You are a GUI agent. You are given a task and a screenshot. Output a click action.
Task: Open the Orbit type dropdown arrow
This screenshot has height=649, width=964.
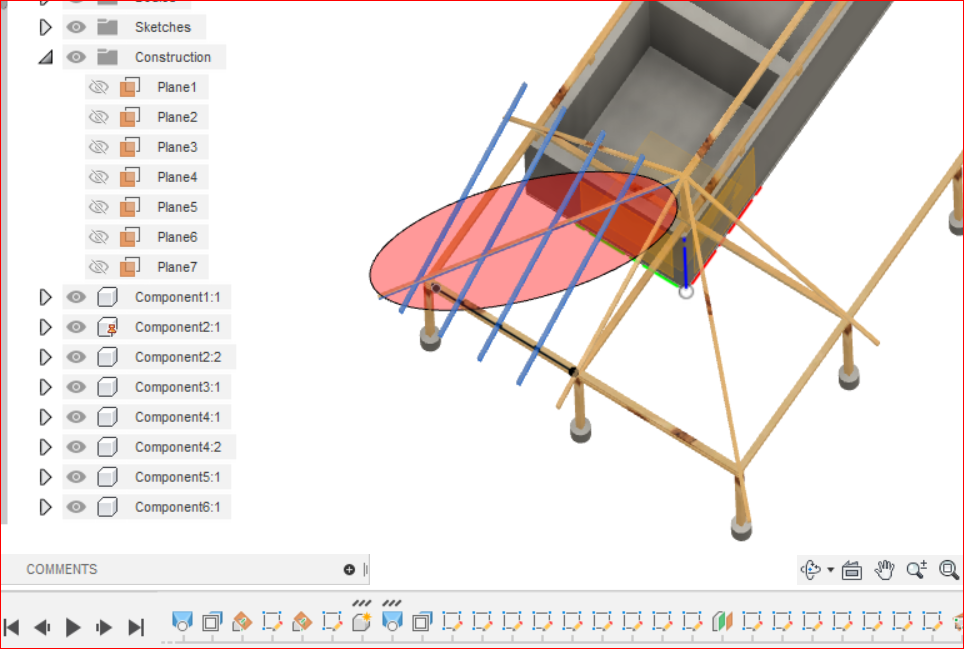[831, 570]
